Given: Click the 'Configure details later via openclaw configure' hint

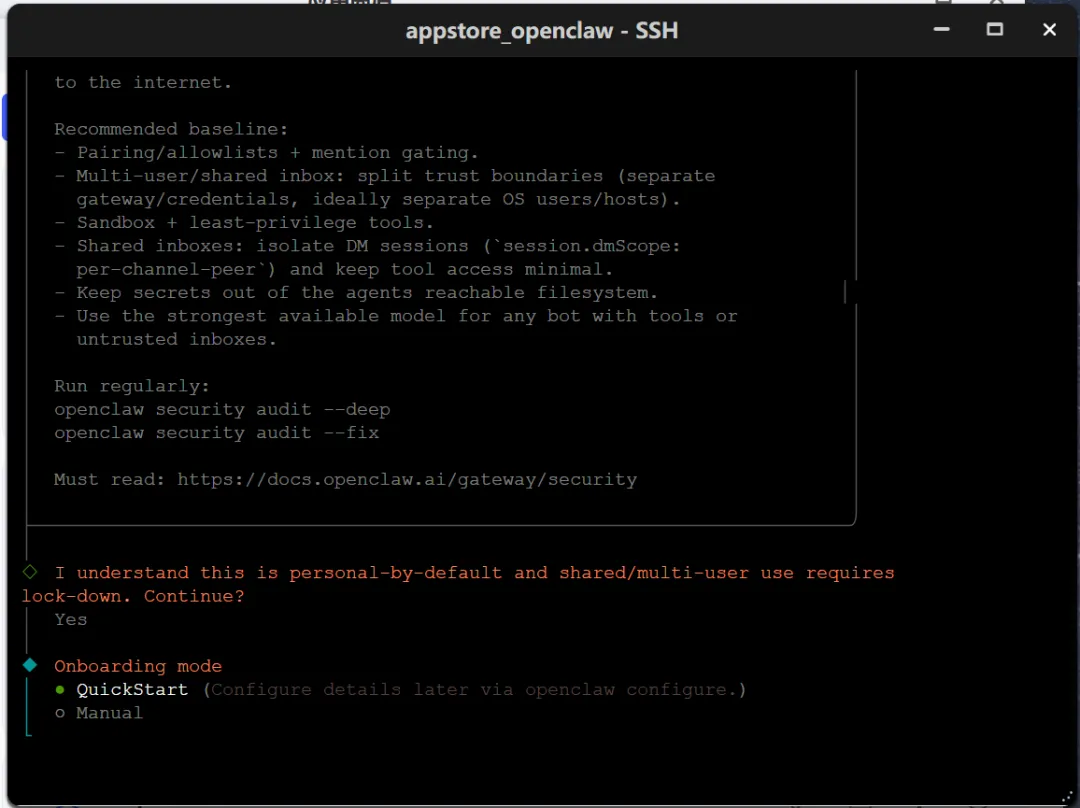Looking at the screenshot, I should click(475, 690).
